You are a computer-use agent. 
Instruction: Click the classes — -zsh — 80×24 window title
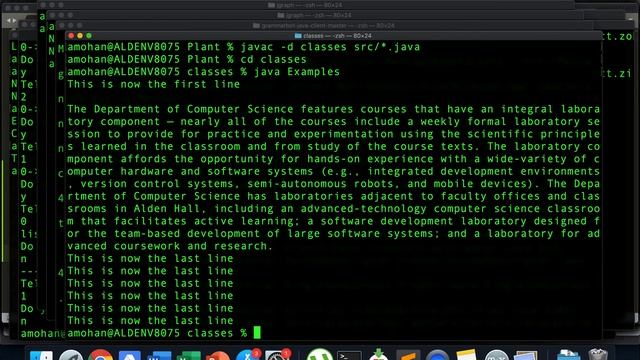(x=337, y=36)
